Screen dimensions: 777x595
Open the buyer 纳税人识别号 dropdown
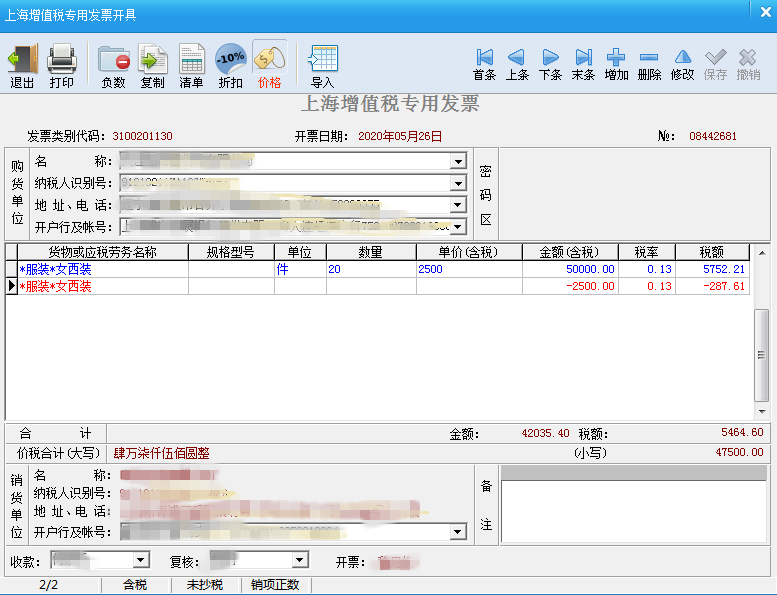458,183
